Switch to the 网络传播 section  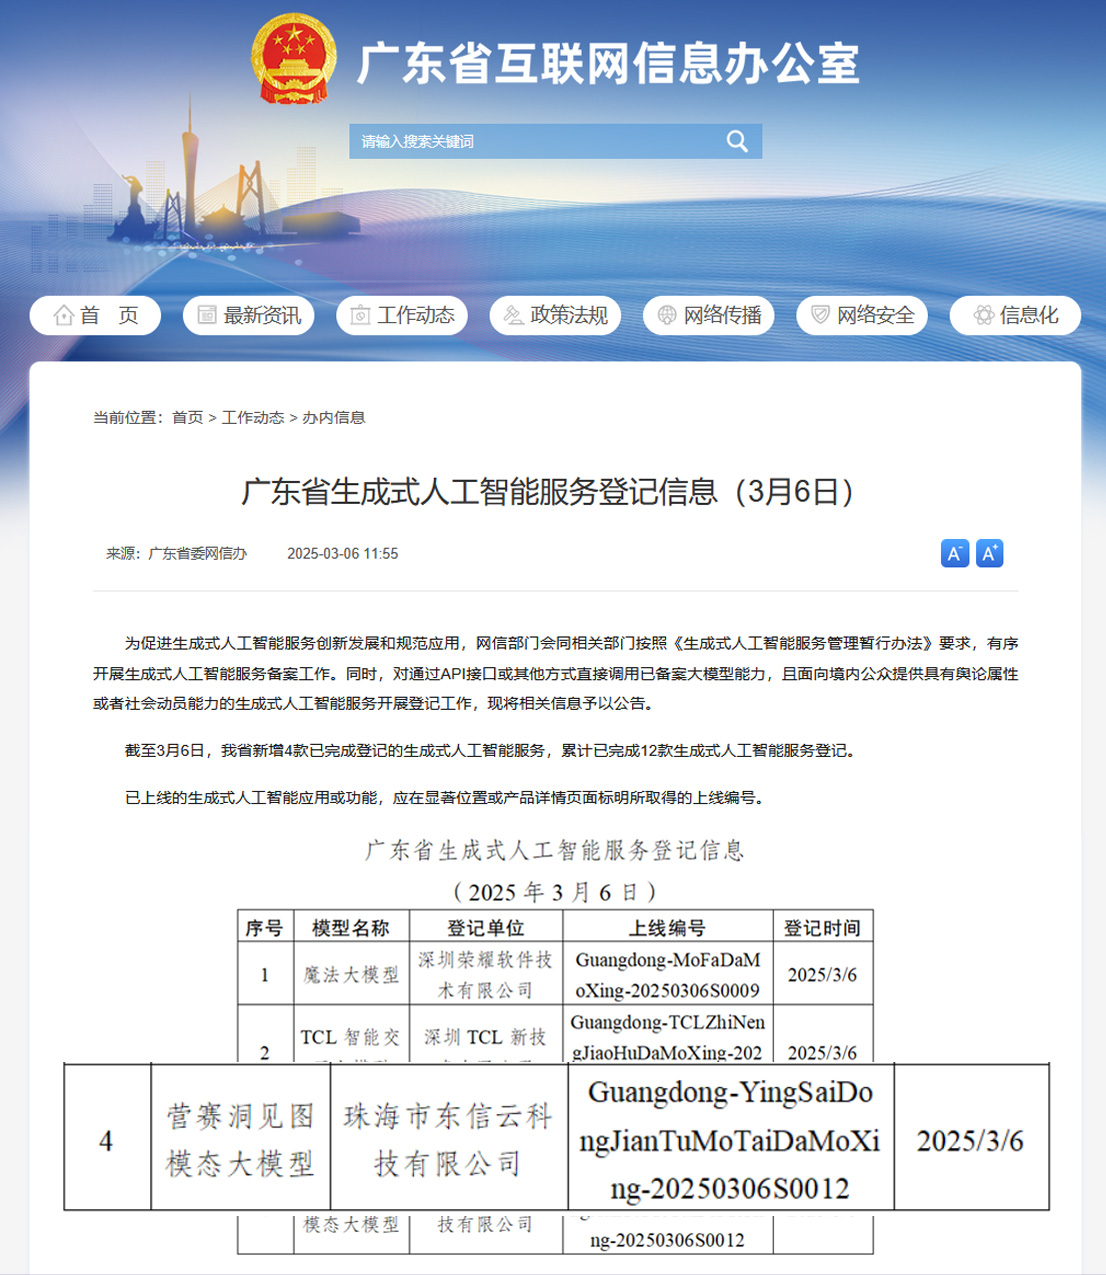[x=709, y=315]
